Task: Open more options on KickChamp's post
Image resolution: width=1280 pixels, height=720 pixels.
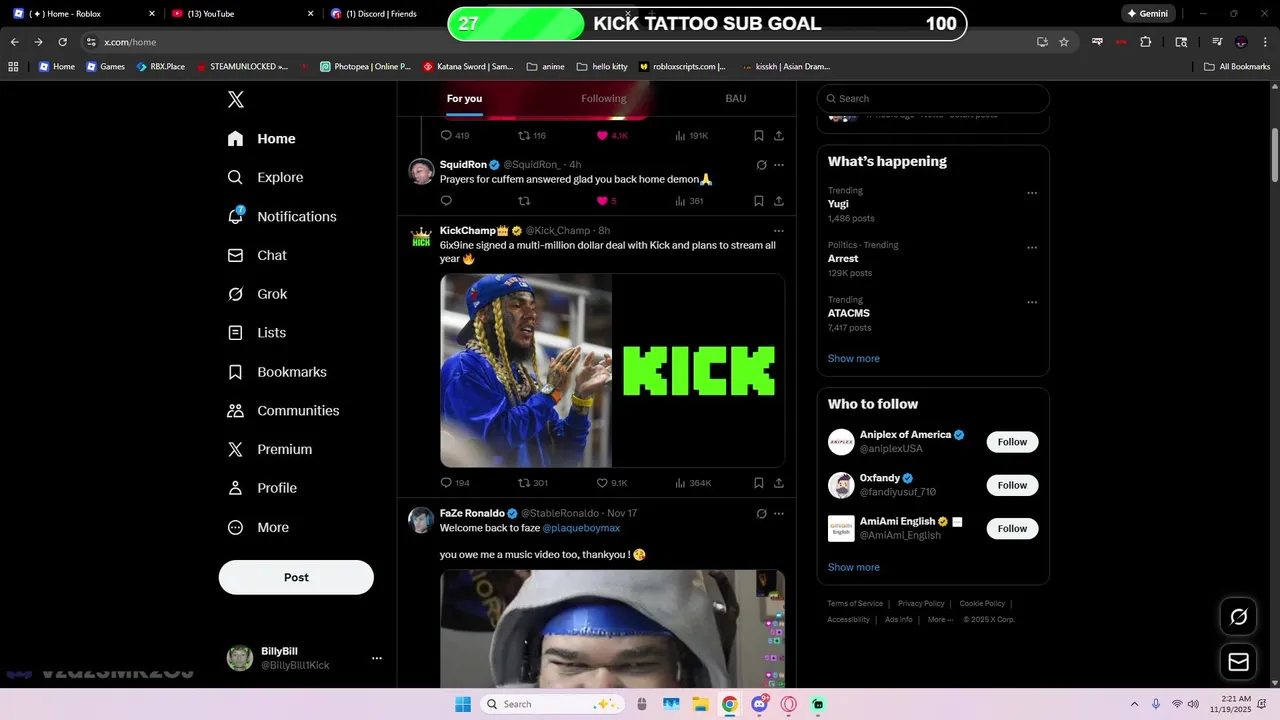Action: [x=779, y=231]
